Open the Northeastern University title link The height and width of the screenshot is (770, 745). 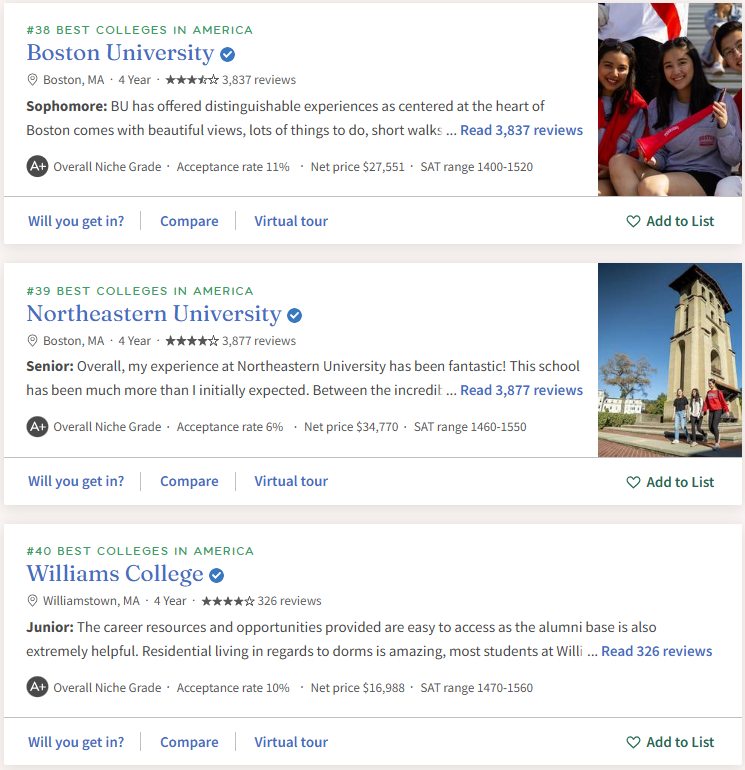[x=153, y=314]
